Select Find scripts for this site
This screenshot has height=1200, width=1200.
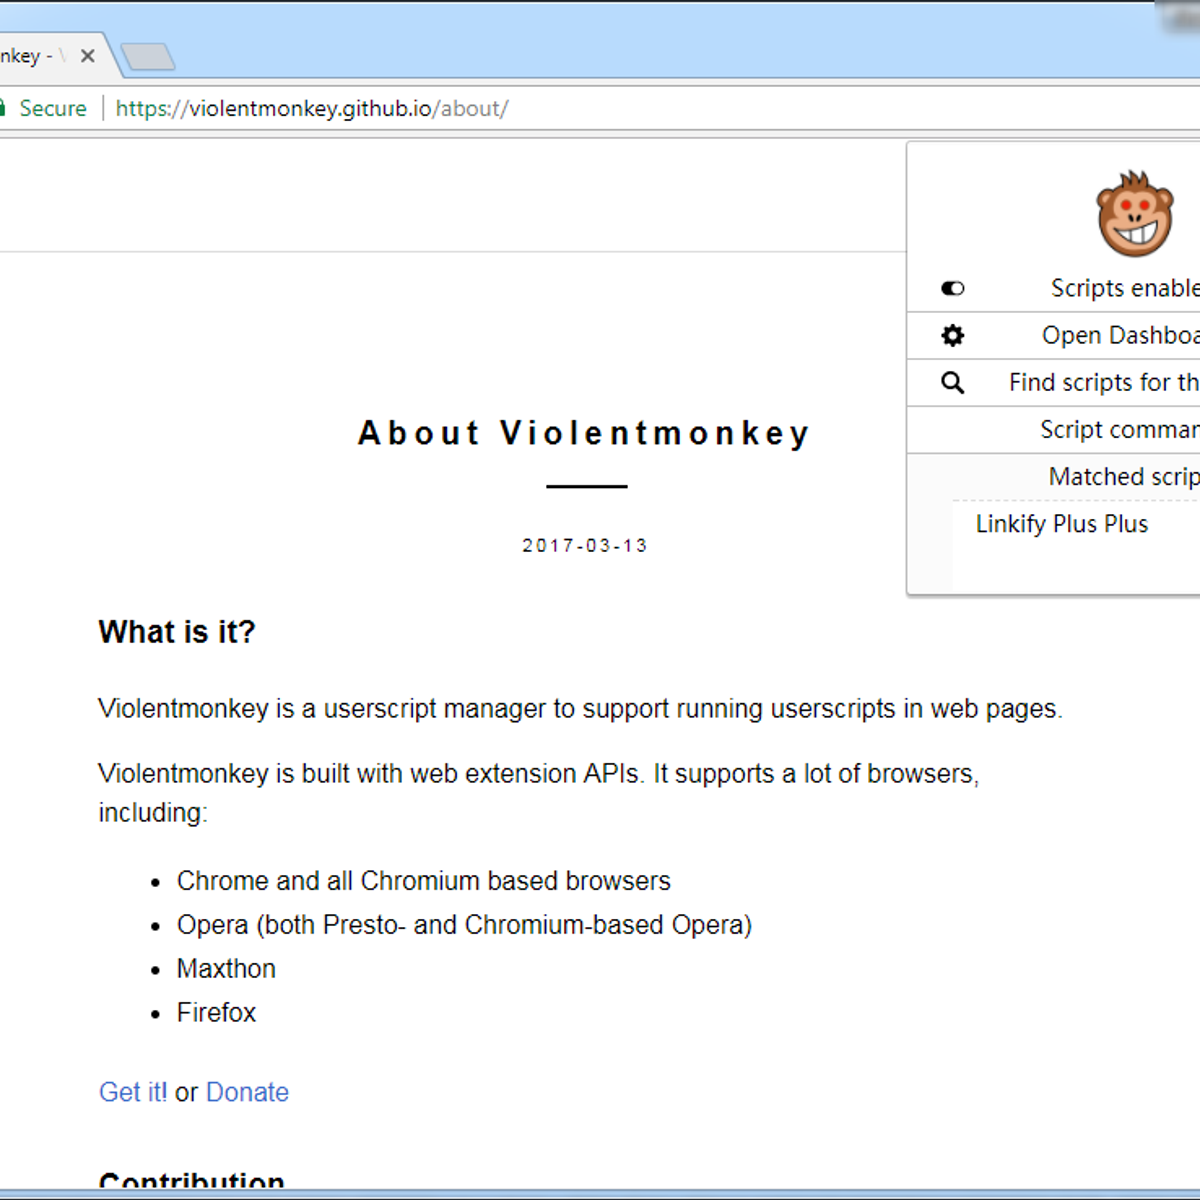(1054, 382)
